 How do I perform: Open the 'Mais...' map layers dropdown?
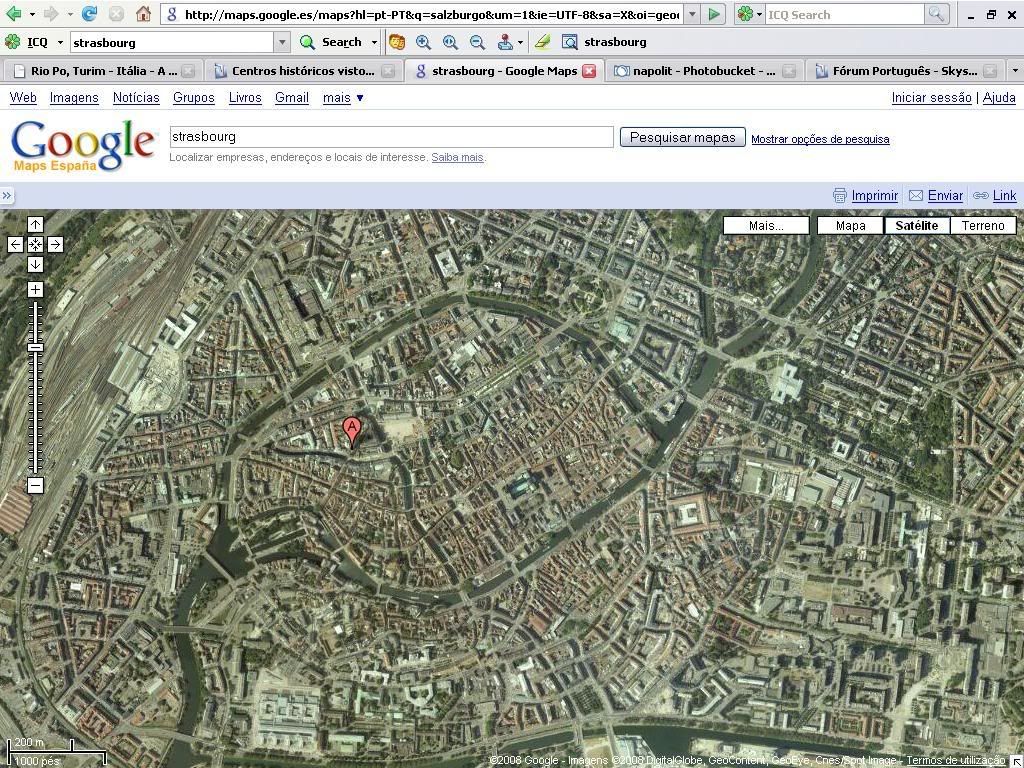pos(766,226)
